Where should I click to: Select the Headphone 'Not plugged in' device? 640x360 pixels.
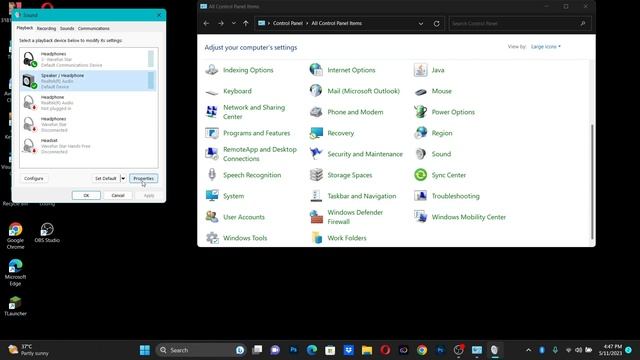coord(88,102)
